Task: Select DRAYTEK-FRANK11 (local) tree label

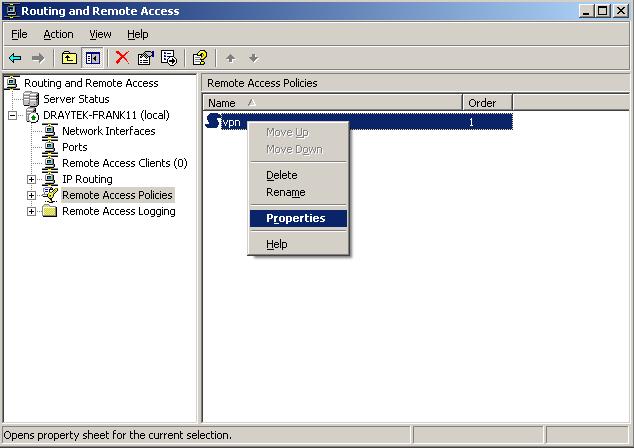Action: (106, 115)
